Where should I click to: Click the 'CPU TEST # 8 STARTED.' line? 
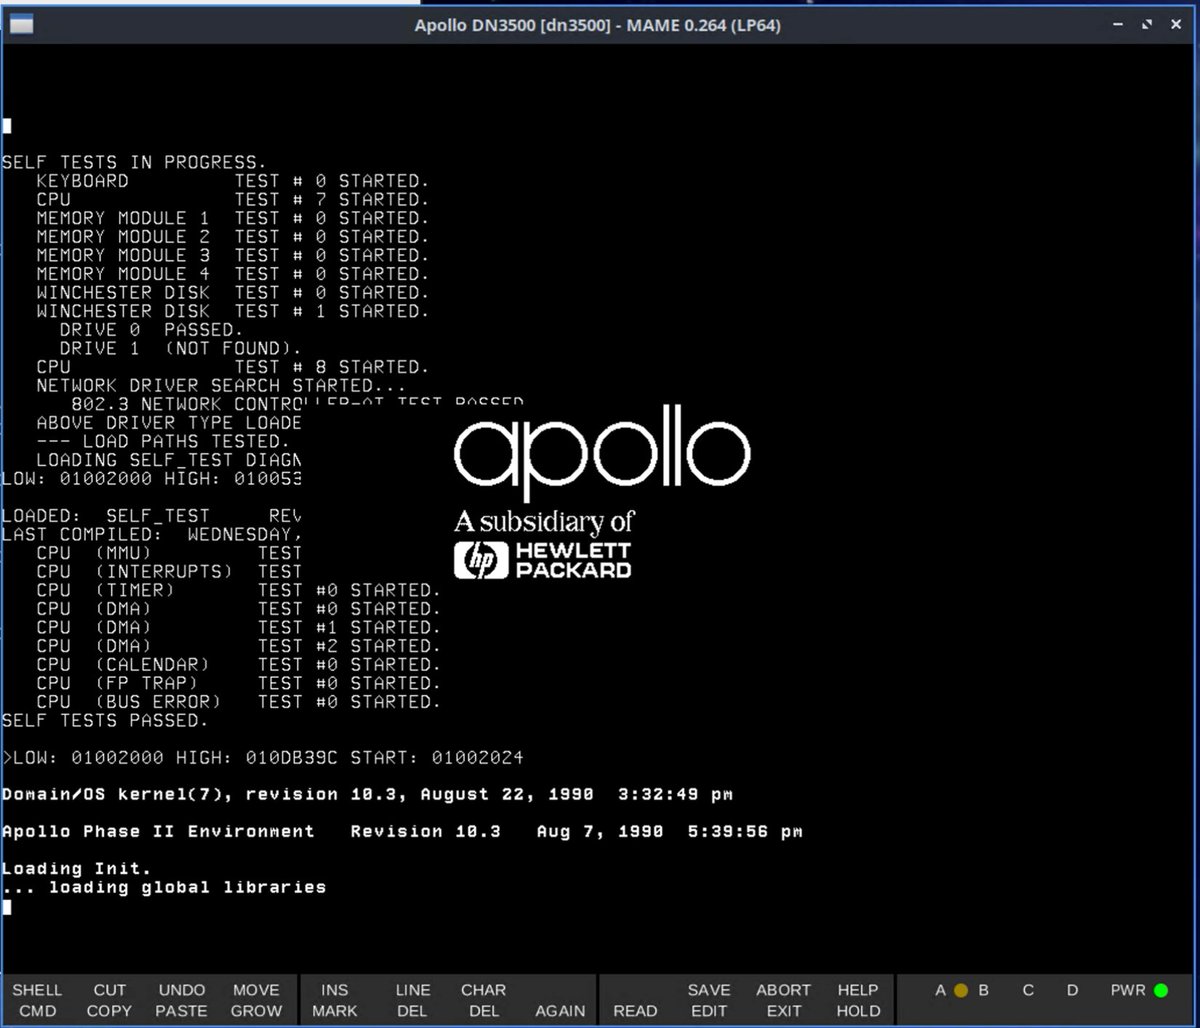[232, 366]
